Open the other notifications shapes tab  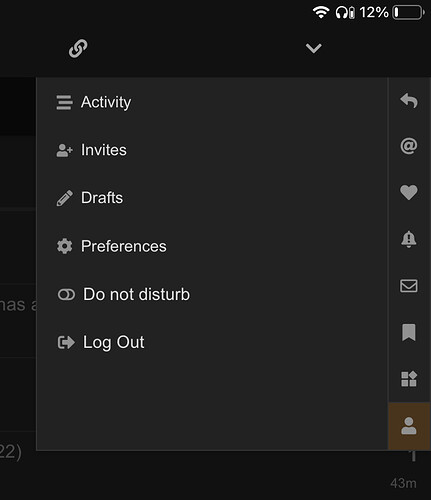click(x=409, y=379)
